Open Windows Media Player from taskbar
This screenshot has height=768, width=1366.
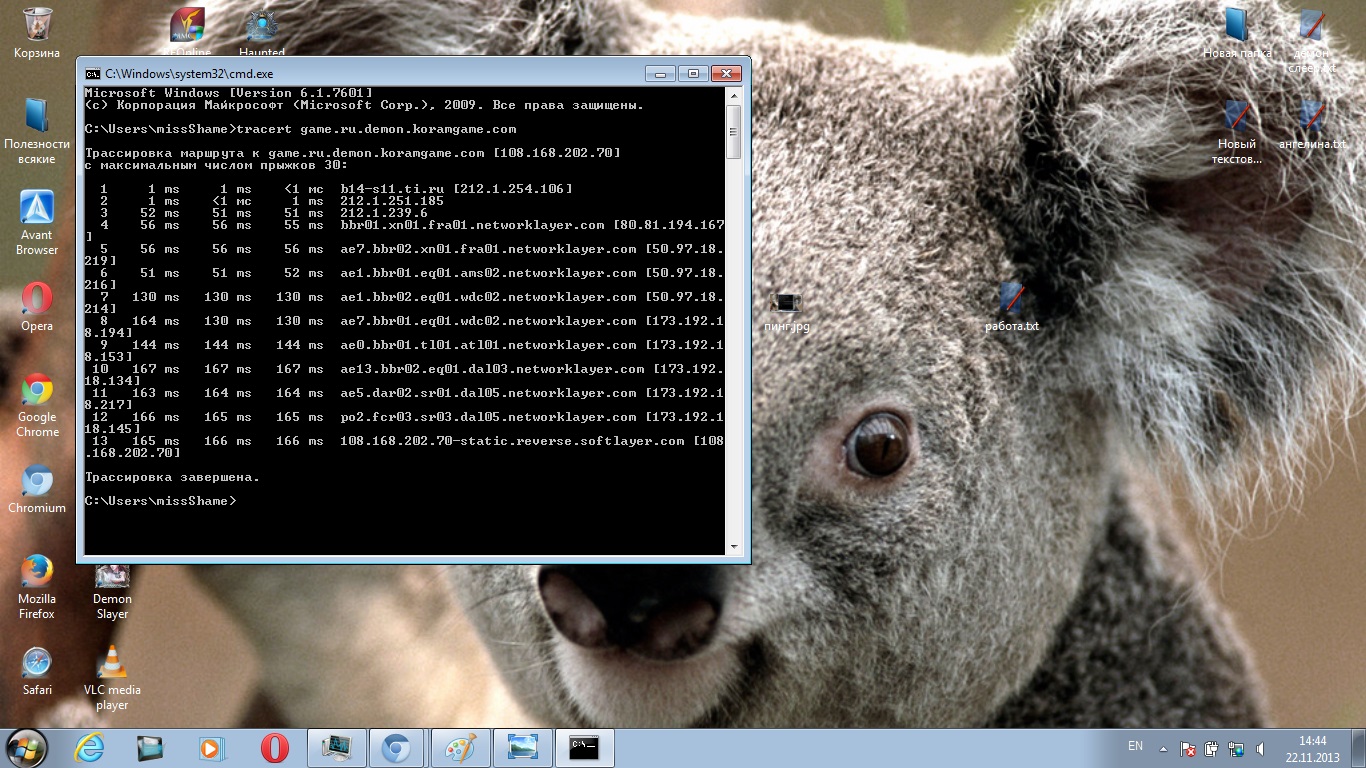211,748
